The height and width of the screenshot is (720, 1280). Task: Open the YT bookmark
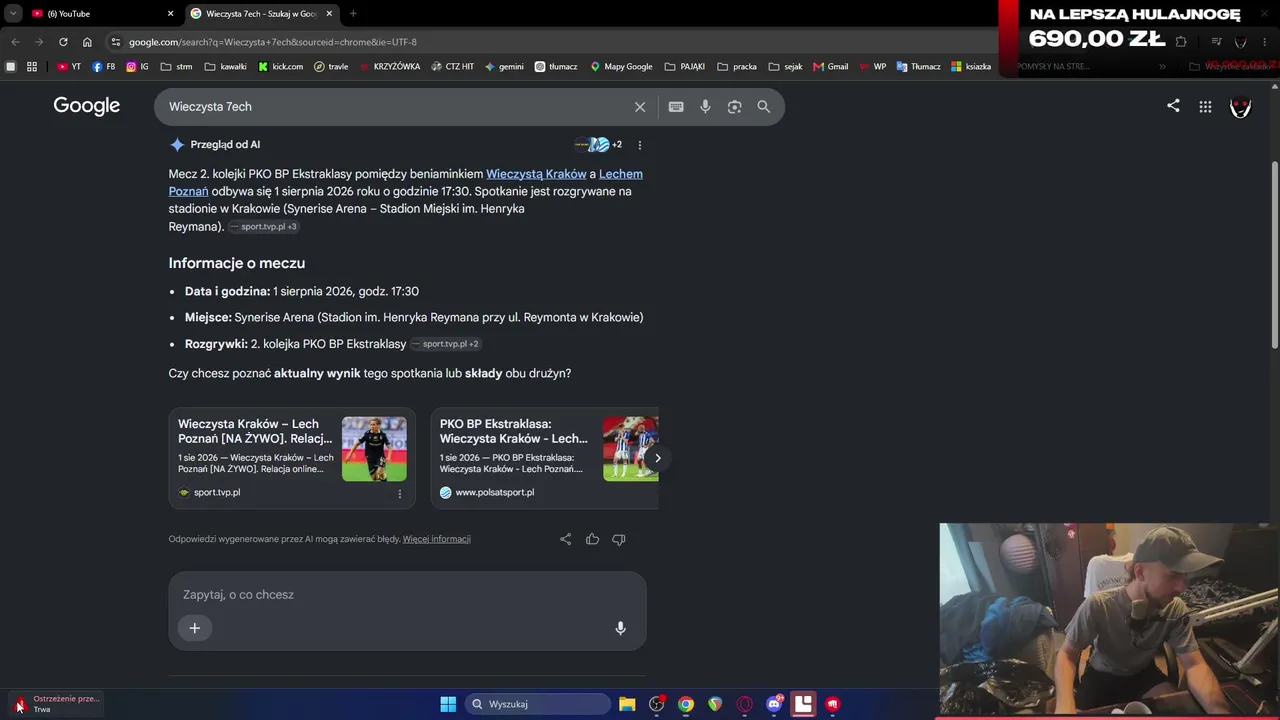[x=69, y=67]
